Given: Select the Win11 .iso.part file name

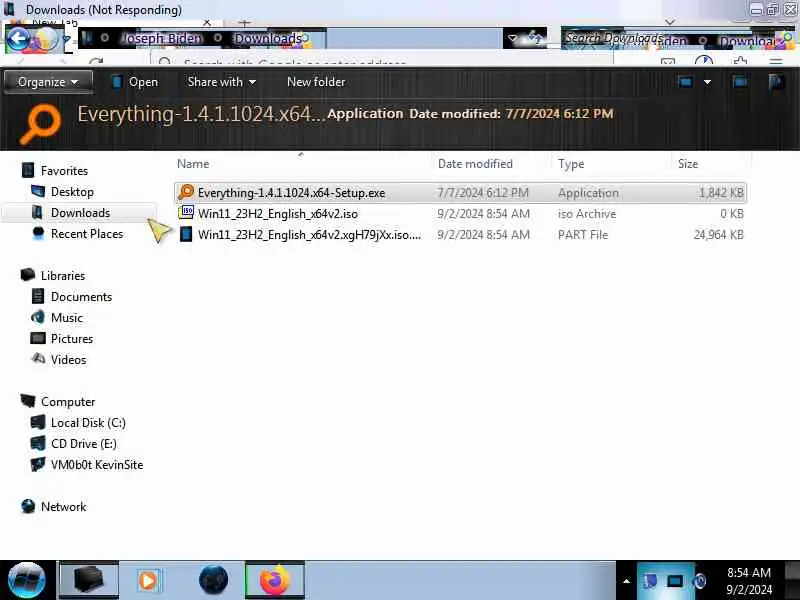Looking at the screenshot, I should (309, 235).
